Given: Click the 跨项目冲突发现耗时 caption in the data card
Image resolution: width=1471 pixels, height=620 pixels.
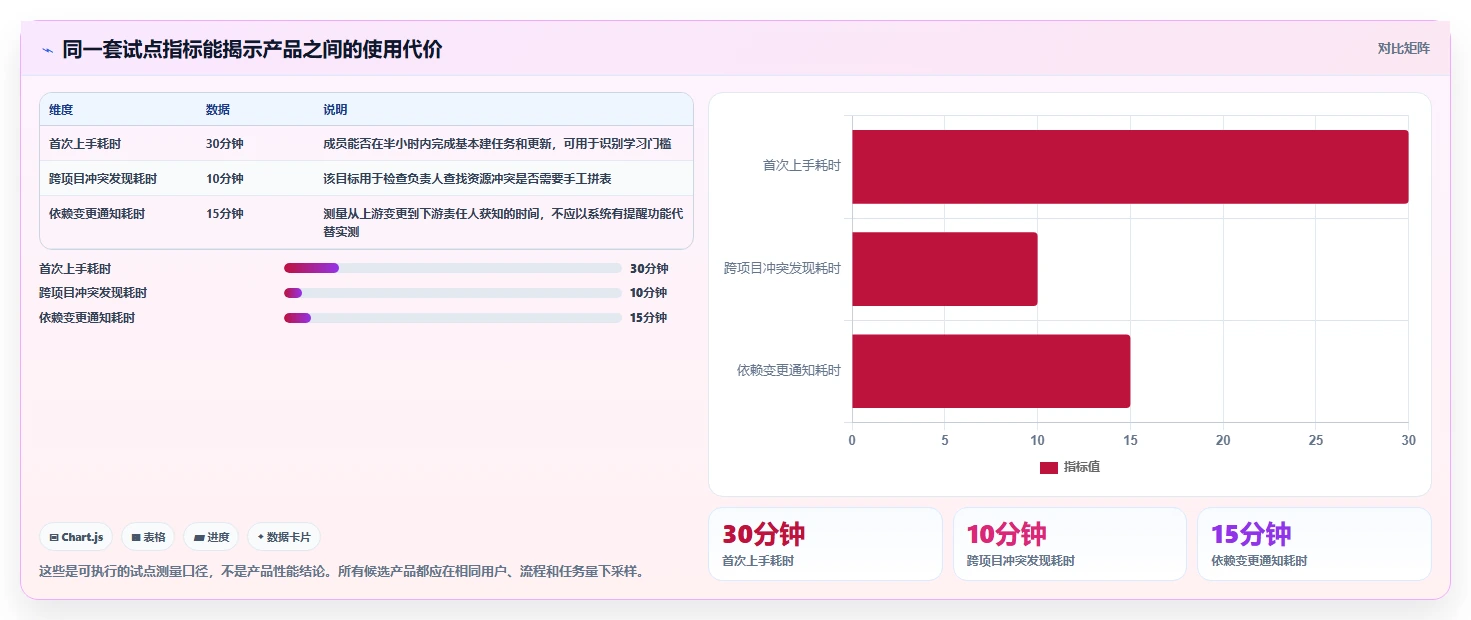Looking at the screenshot, I should click(1020, 561).
